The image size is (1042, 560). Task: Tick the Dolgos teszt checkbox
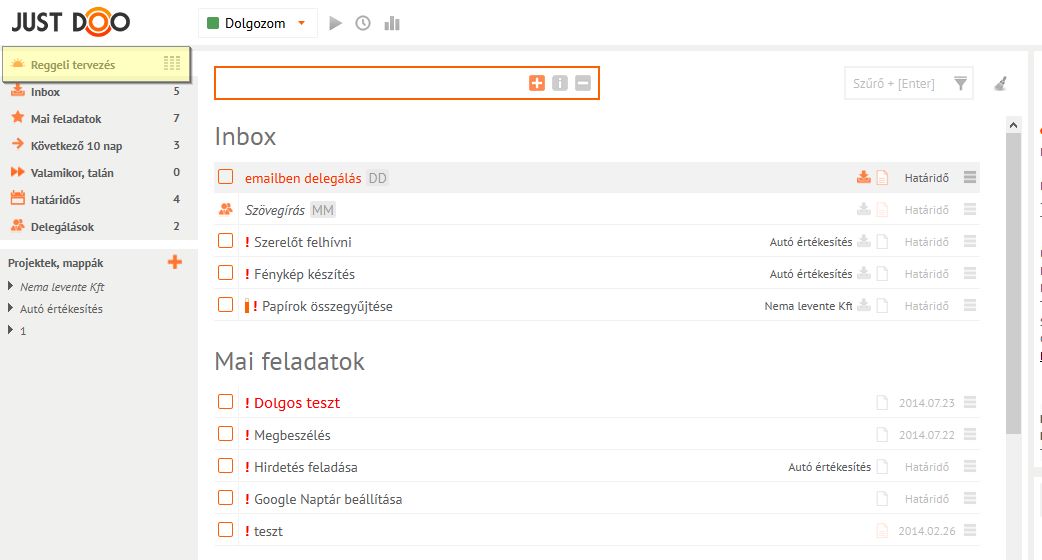pyautogui.click(x=226, y=401)
